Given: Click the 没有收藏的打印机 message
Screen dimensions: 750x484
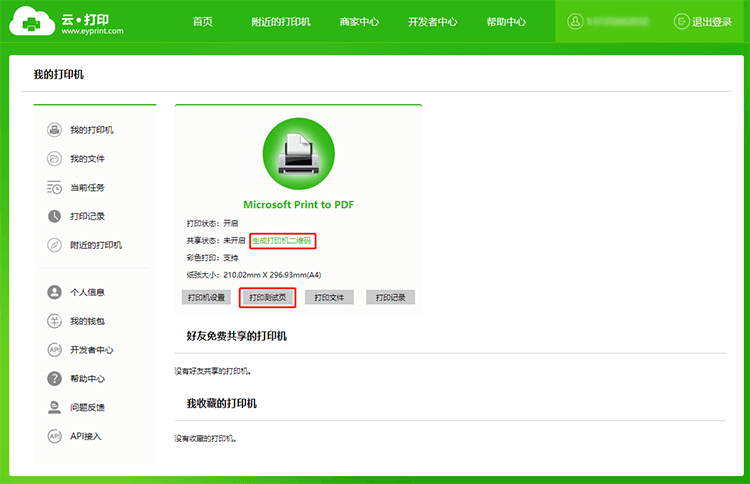Looking at the screenshot, I should coord(205,439).
